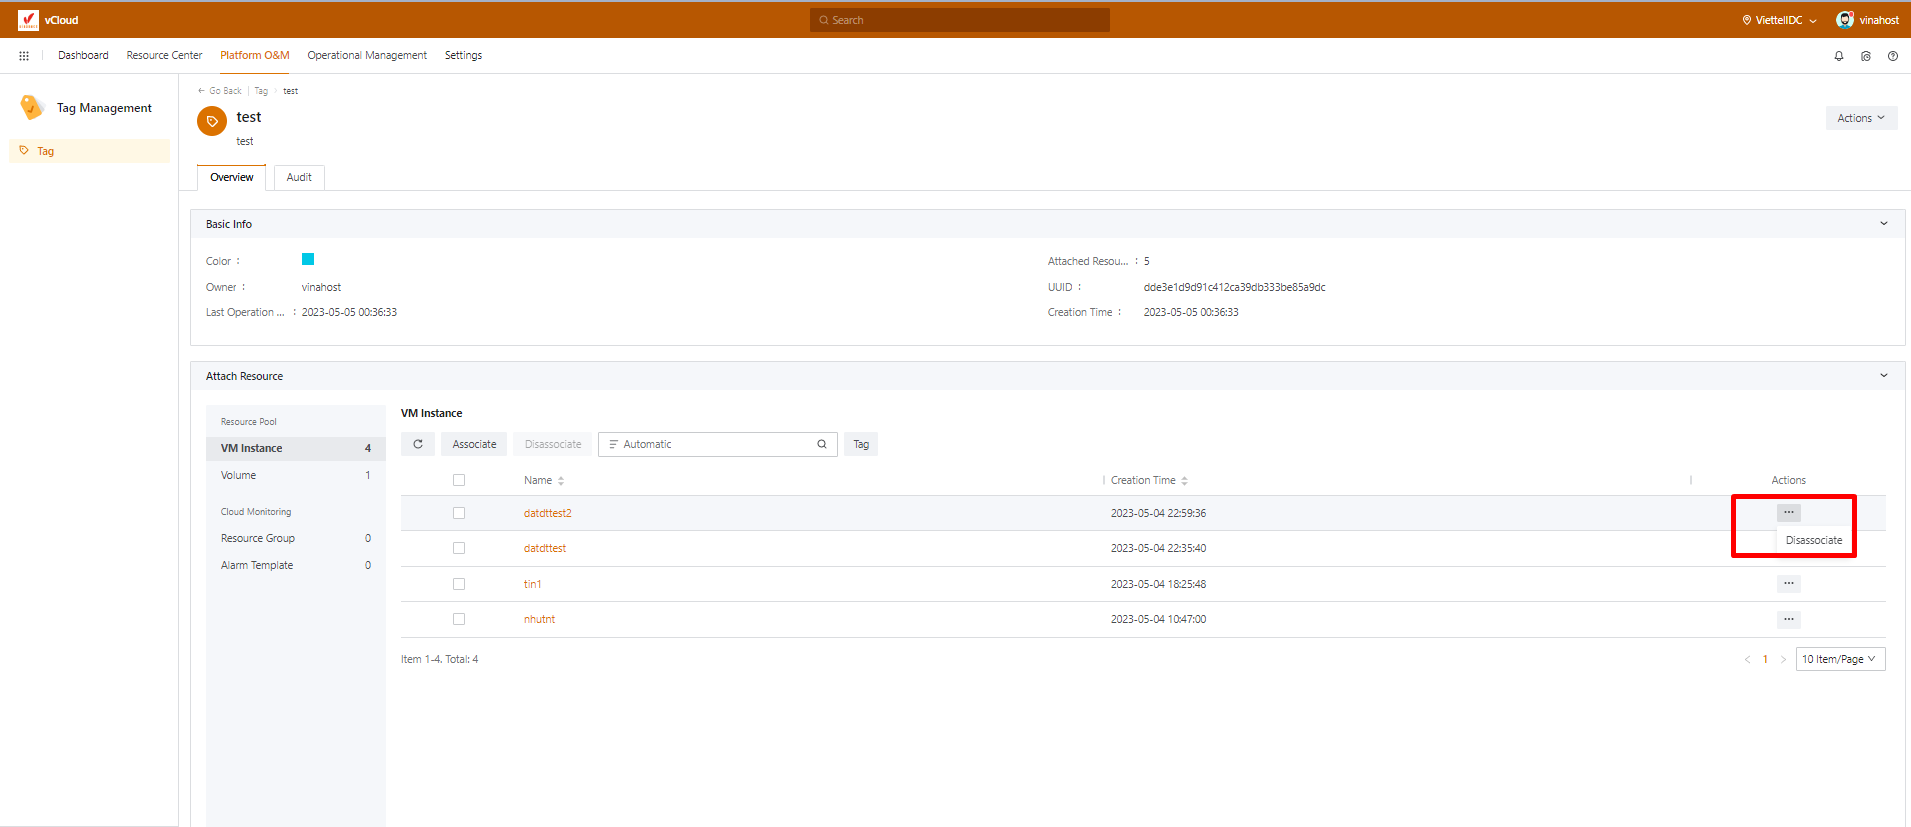This screenshot has height=827, width=1911.
Task: Open the more actions ellipsis for tin1
Action: 1788,583
